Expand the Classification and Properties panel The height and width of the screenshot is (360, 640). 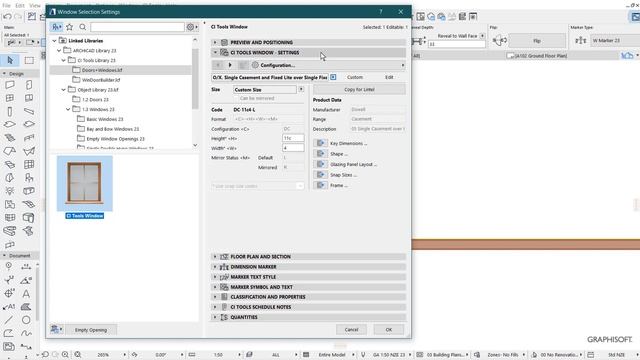pos(215,297)
